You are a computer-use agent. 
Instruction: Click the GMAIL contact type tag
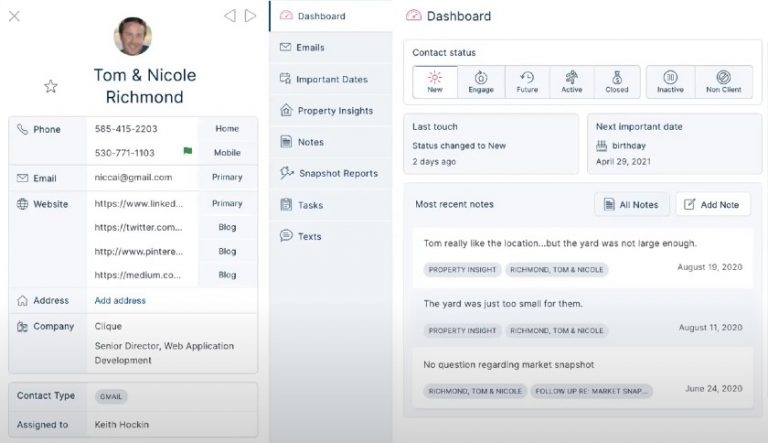pos(111,396)
